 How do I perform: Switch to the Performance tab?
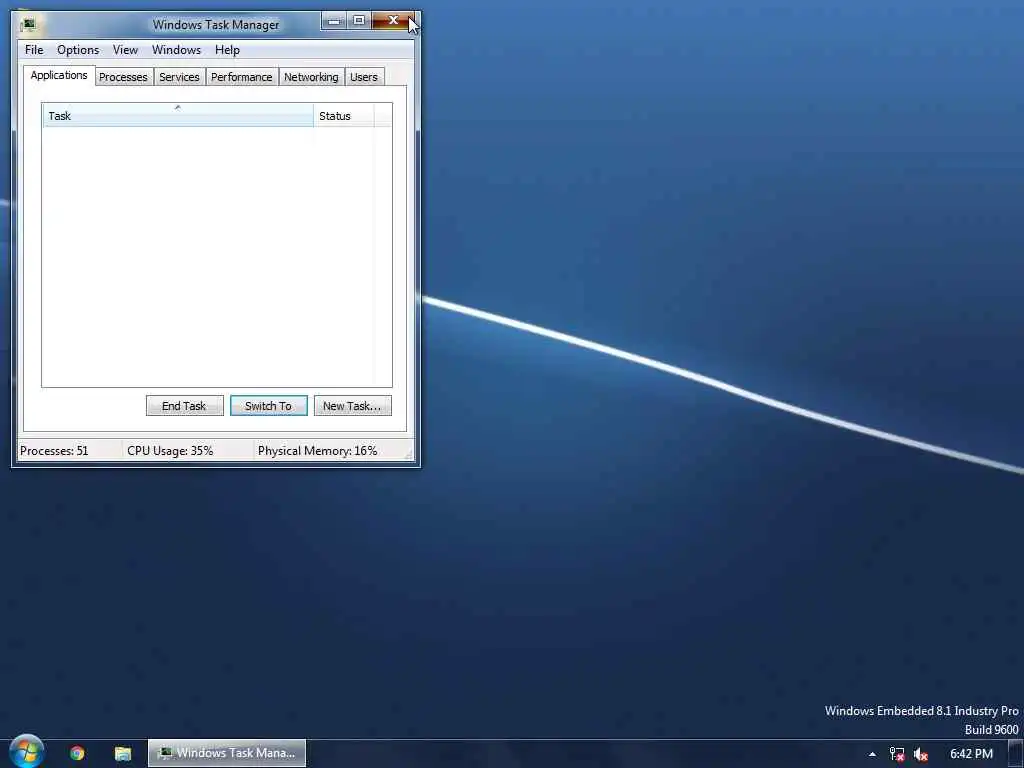pyautogui.click(x=242, y=77)
